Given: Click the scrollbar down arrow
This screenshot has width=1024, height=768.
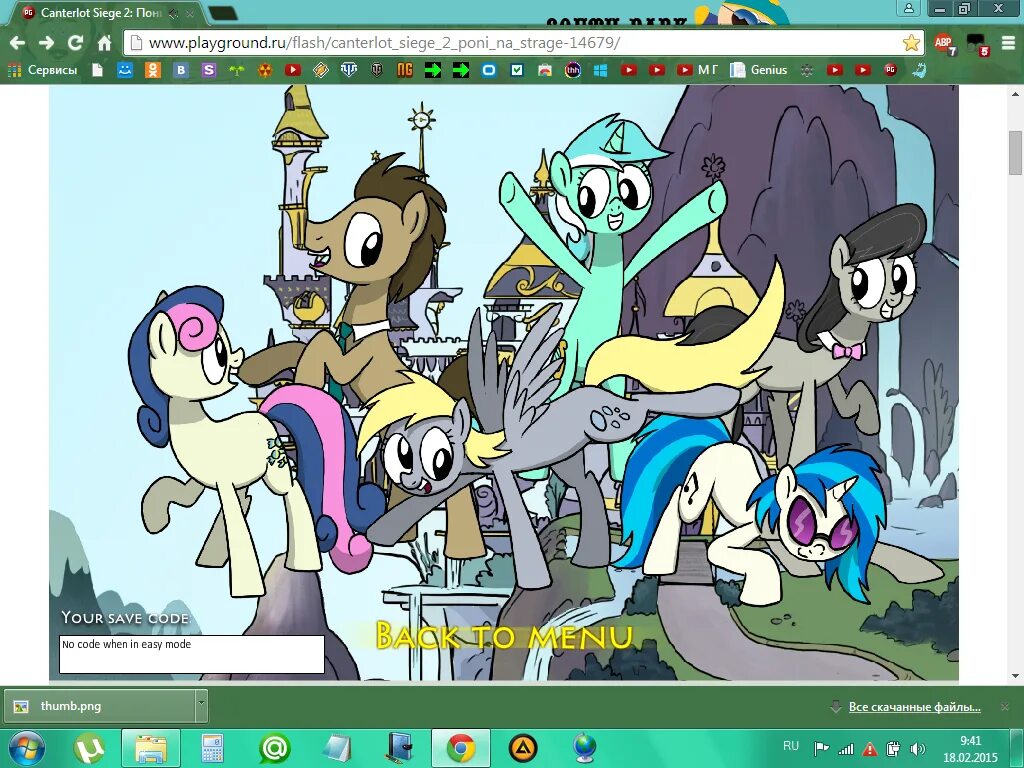Looking at the screenshot, I should 1015,676.
